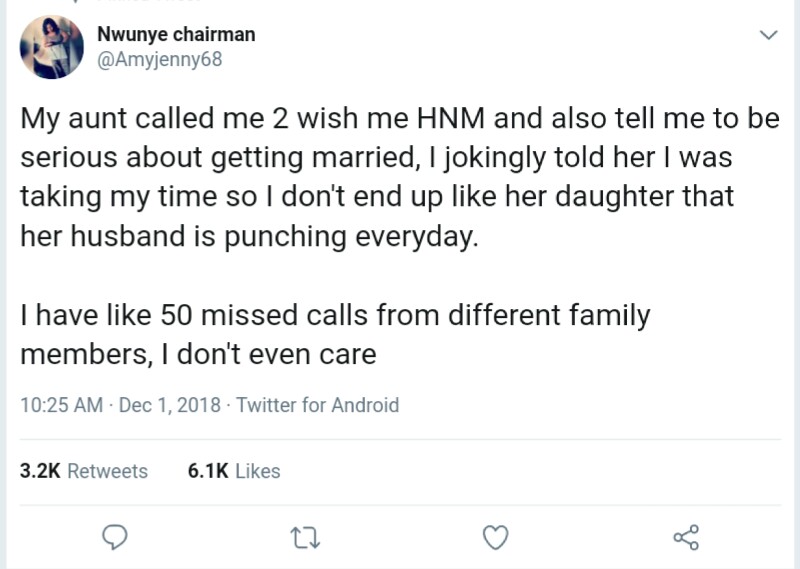The image size is (800, 569).
Task: View the 3.2K Retweets list
Action: [84, 471]
